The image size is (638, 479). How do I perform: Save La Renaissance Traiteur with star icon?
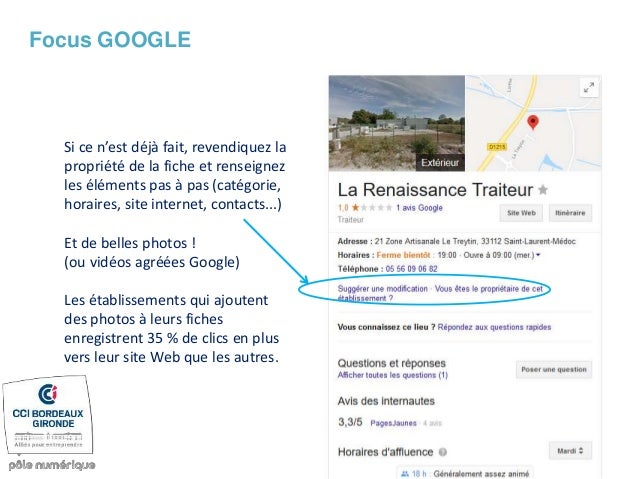click(543, 189)
